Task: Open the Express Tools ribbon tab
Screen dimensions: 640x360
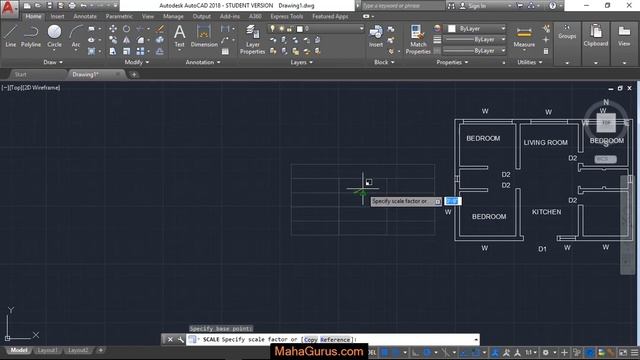Action: point(287,16)
